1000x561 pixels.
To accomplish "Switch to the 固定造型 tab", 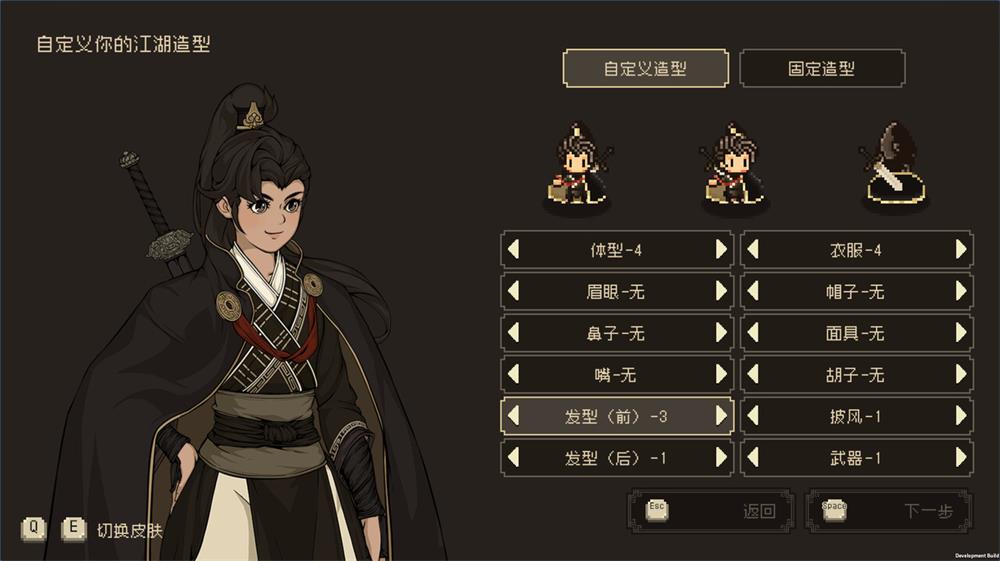I will pos(822,68).
